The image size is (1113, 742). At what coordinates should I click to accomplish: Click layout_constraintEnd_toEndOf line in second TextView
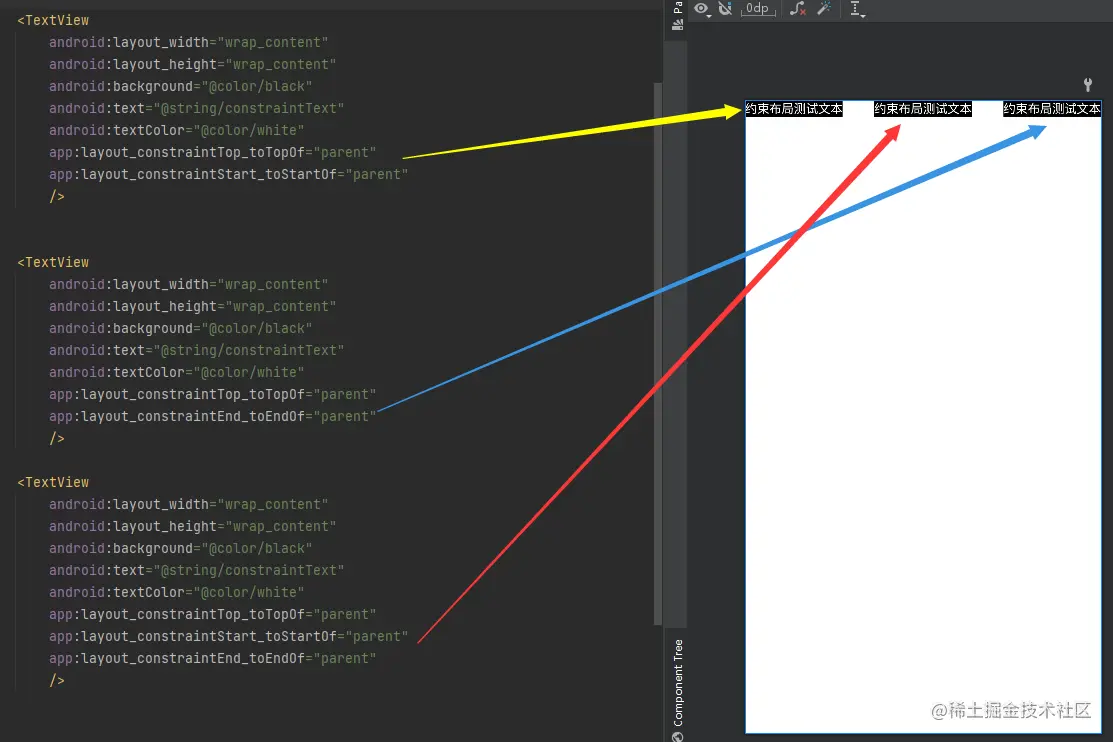[x=212, y=416]
